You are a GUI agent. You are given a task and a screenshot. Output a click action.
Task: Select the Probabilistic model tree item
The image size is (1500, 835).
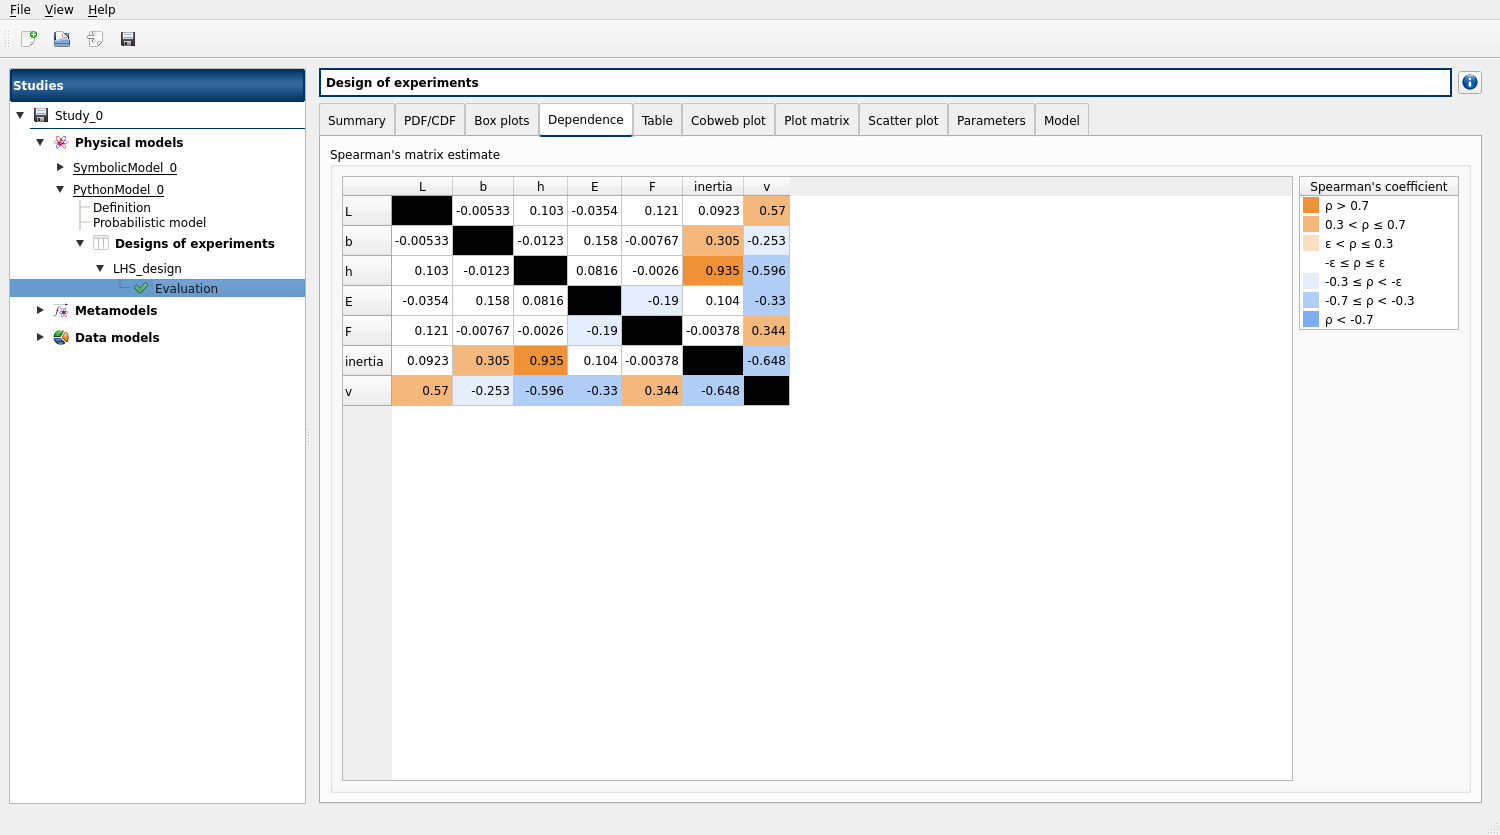tap(150, 222)
